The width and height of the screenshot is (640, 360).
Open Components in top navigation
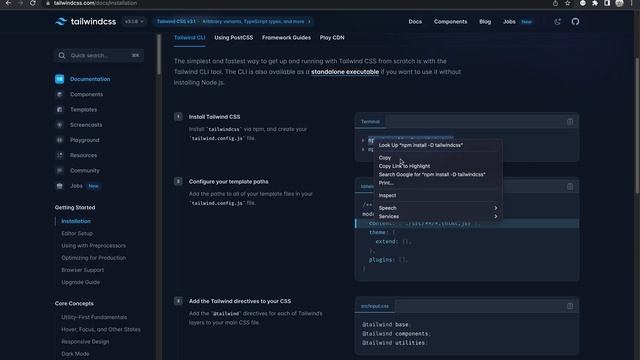point(450,22)
